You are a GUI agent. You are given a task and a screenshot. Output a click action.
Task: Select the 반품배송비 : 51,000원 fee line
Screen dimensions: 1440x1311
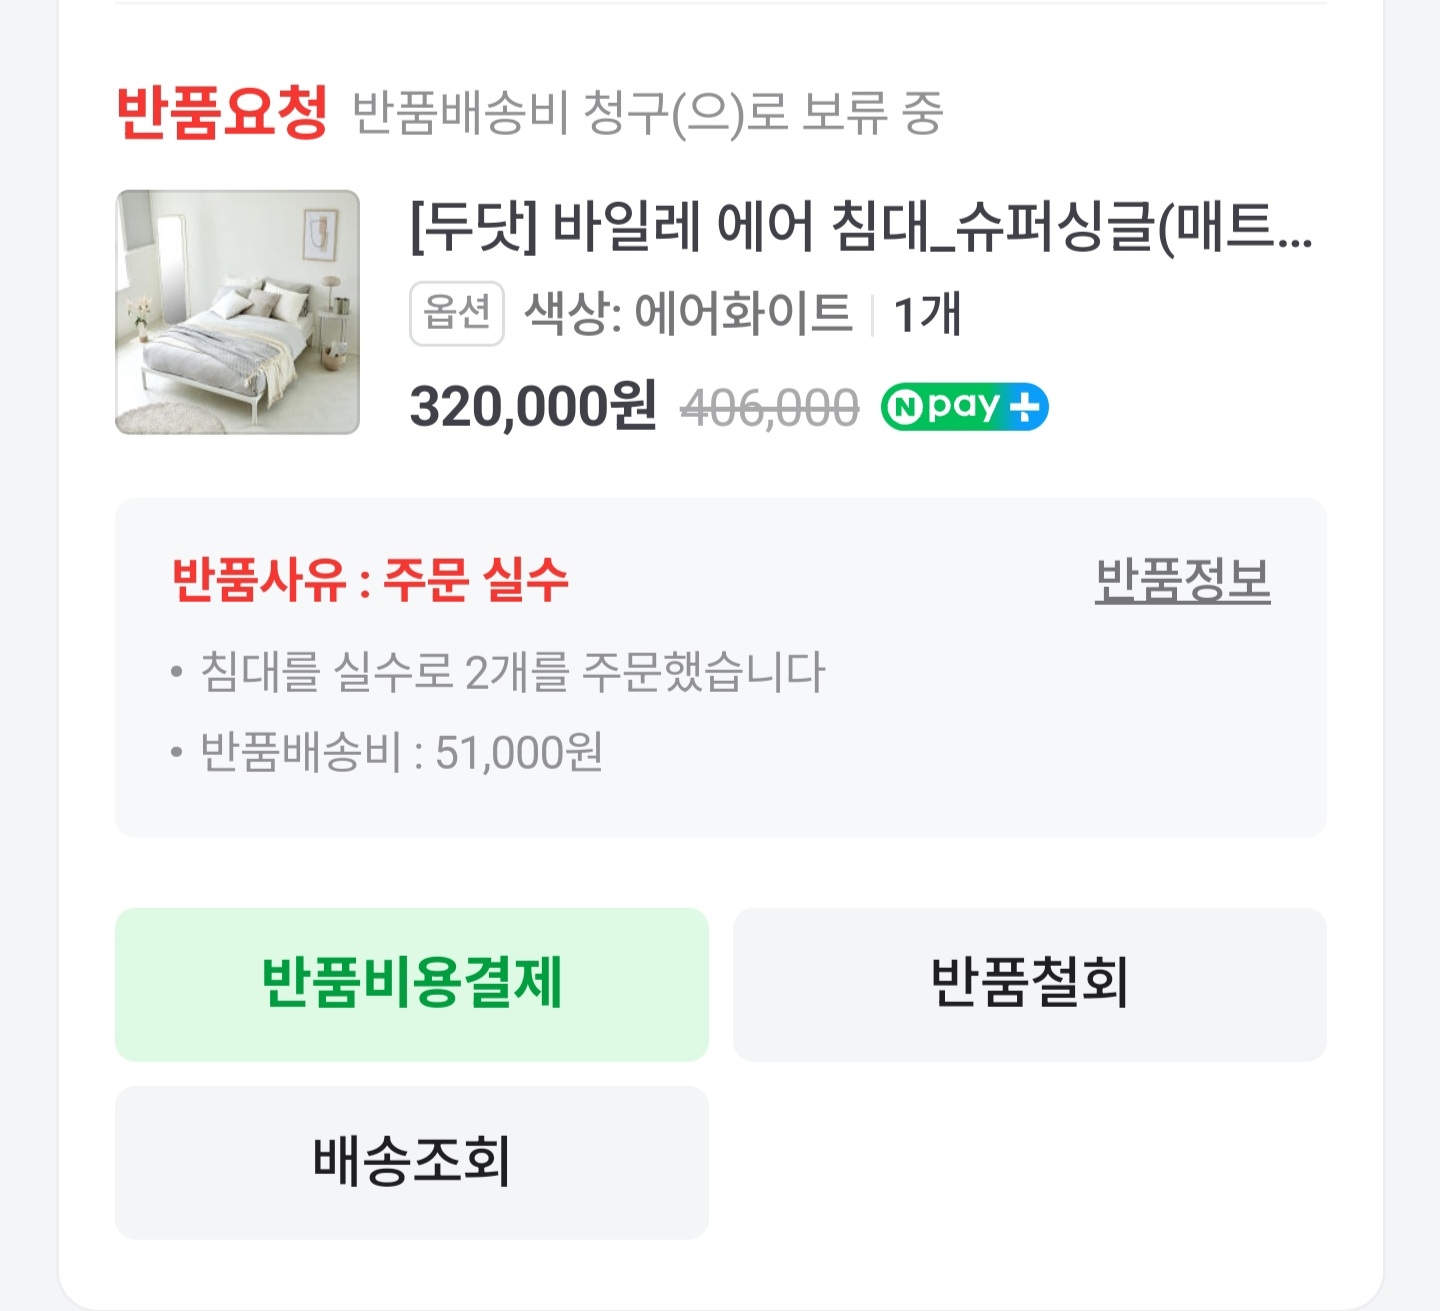[401, 752]
